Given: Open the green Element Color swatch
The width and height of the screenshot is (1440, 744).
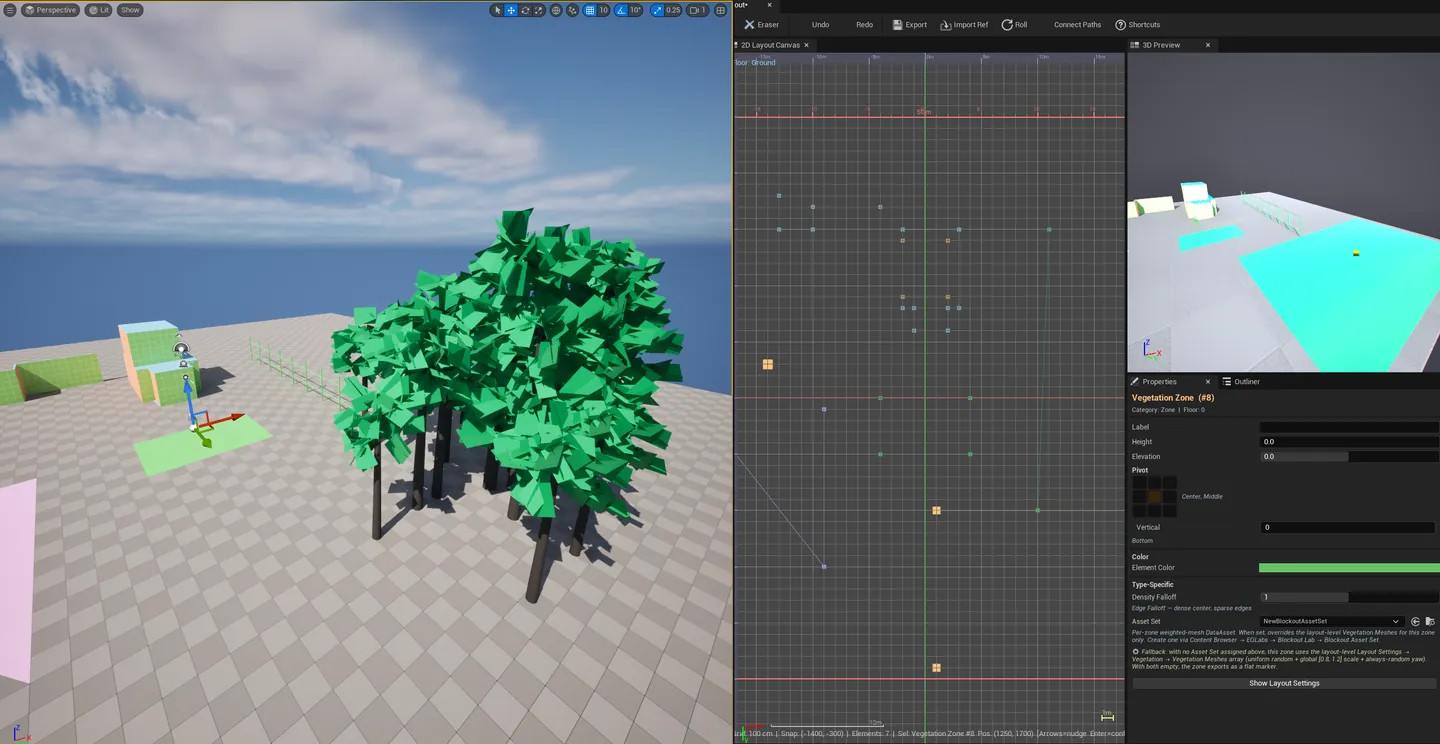Looking at the screenshot, I should (x=1349, y=567).
